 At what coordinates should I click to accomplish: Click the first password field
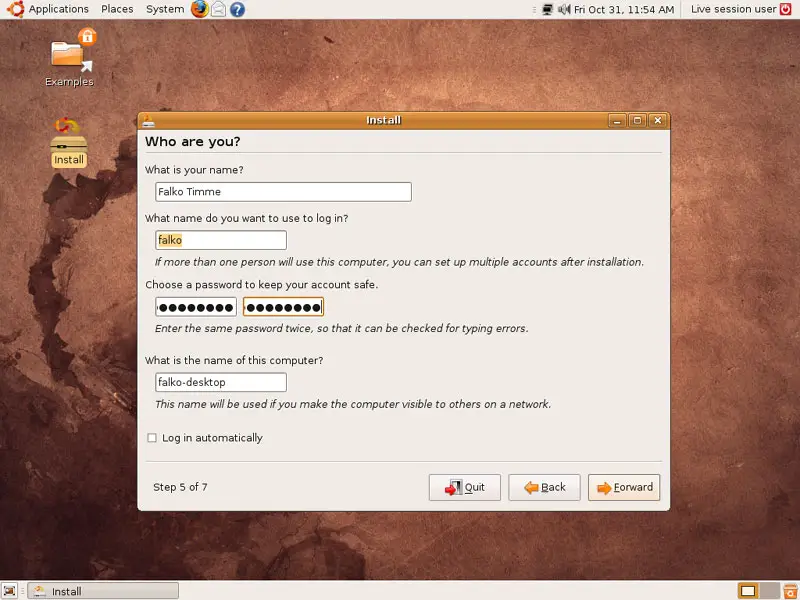196,307
